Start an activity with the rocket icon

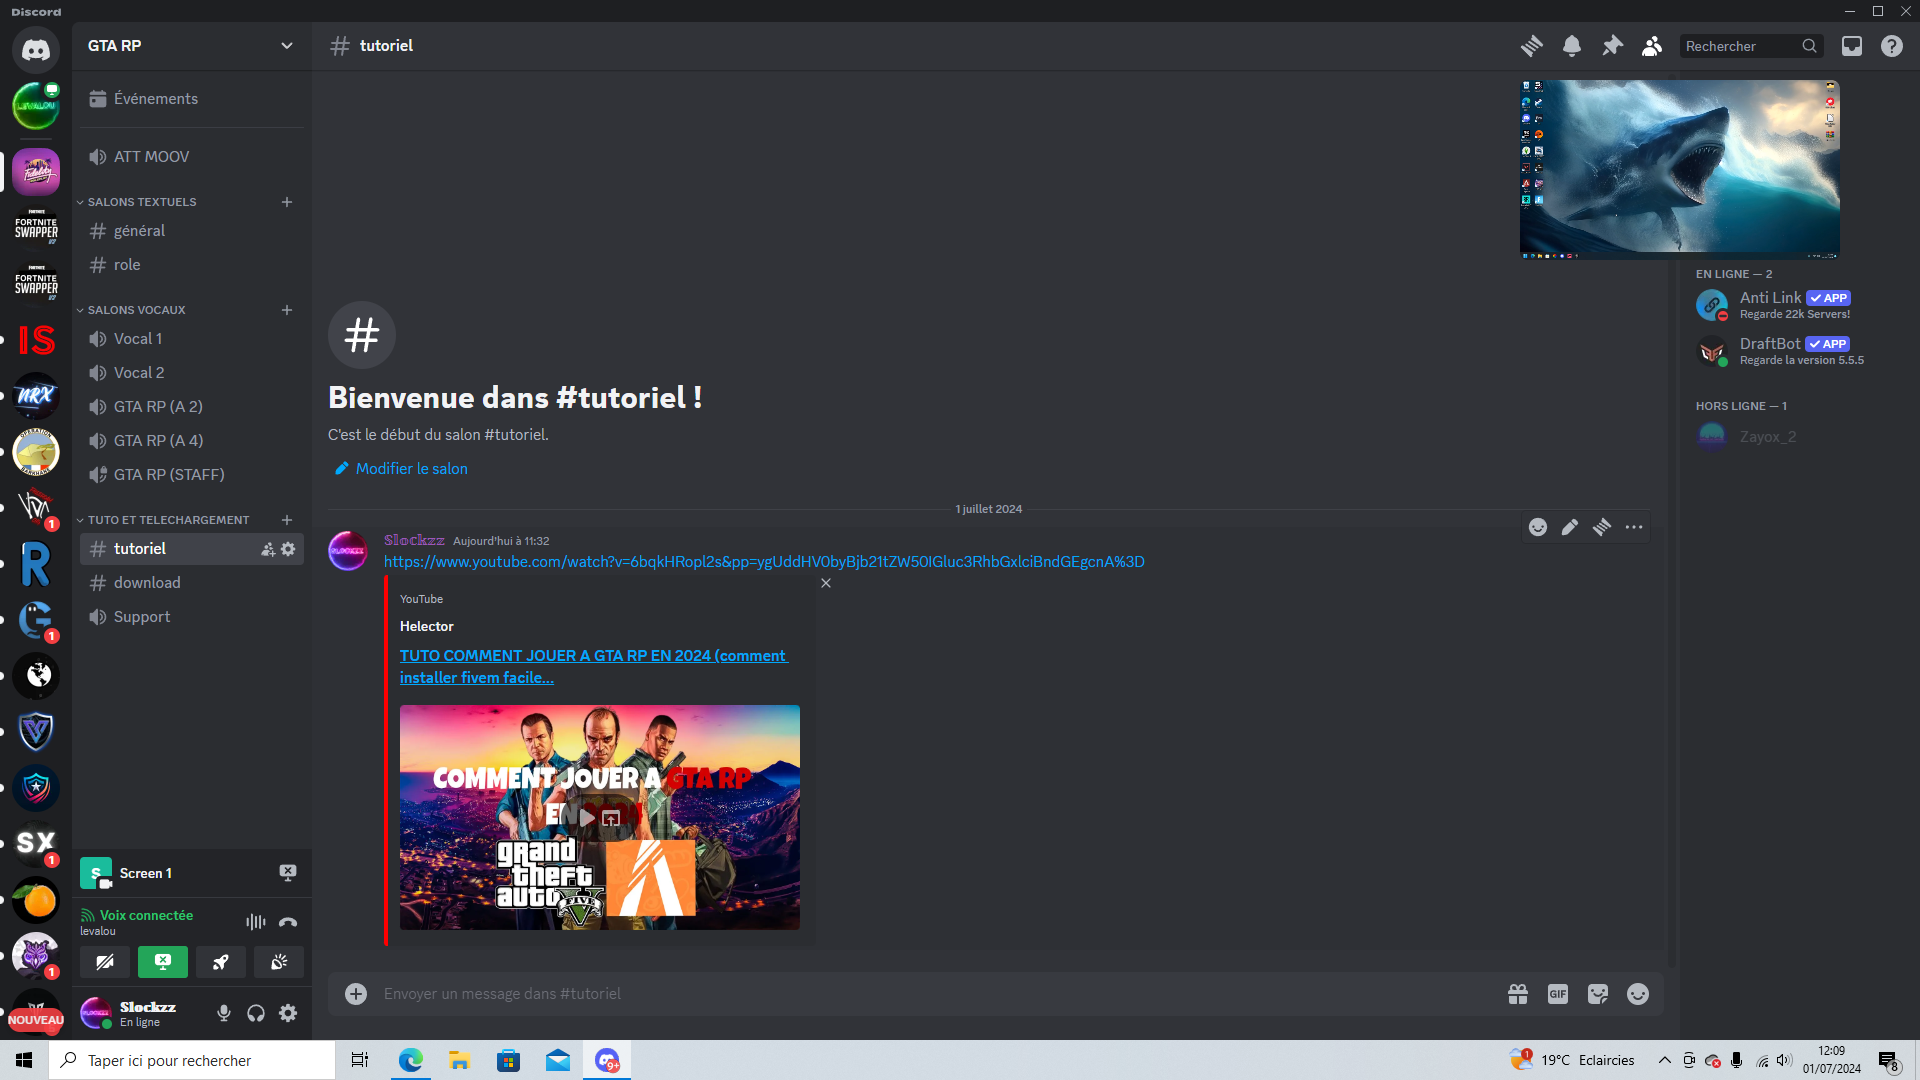click(x=221, y=962)
